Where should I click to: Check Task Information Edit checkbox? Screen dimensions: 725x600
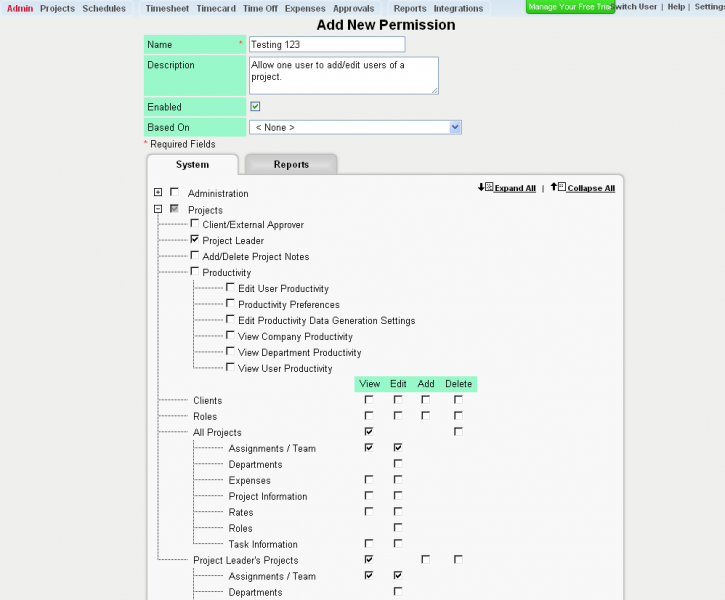(x=398, y=543)
